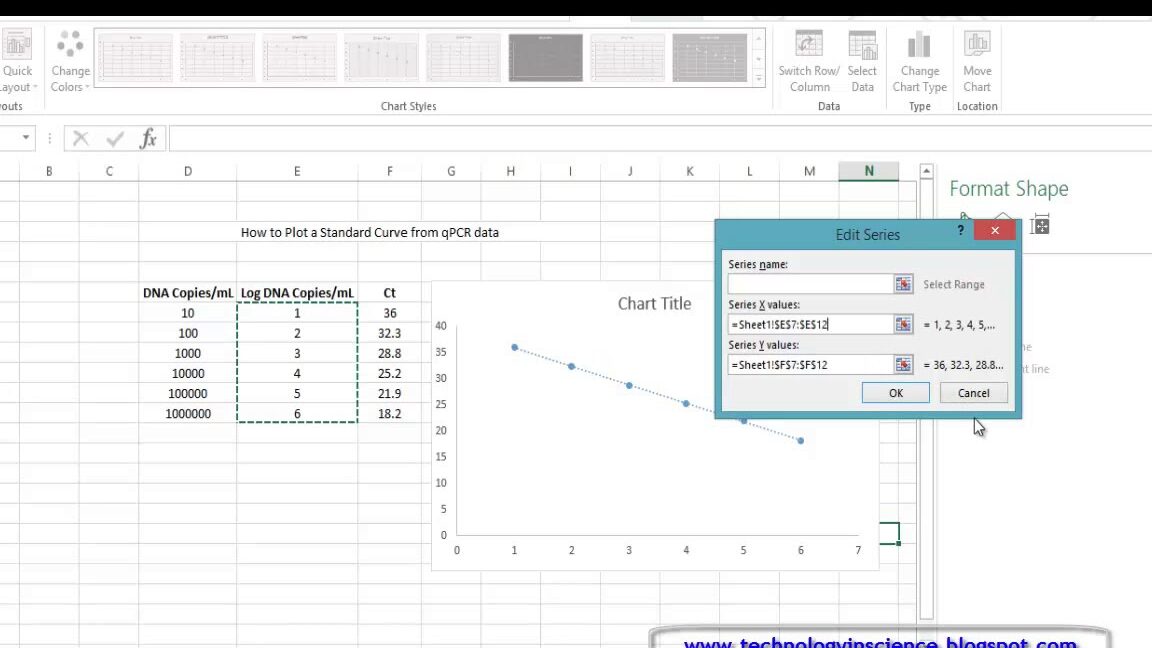Click the Series name input field

click(810, 284)
